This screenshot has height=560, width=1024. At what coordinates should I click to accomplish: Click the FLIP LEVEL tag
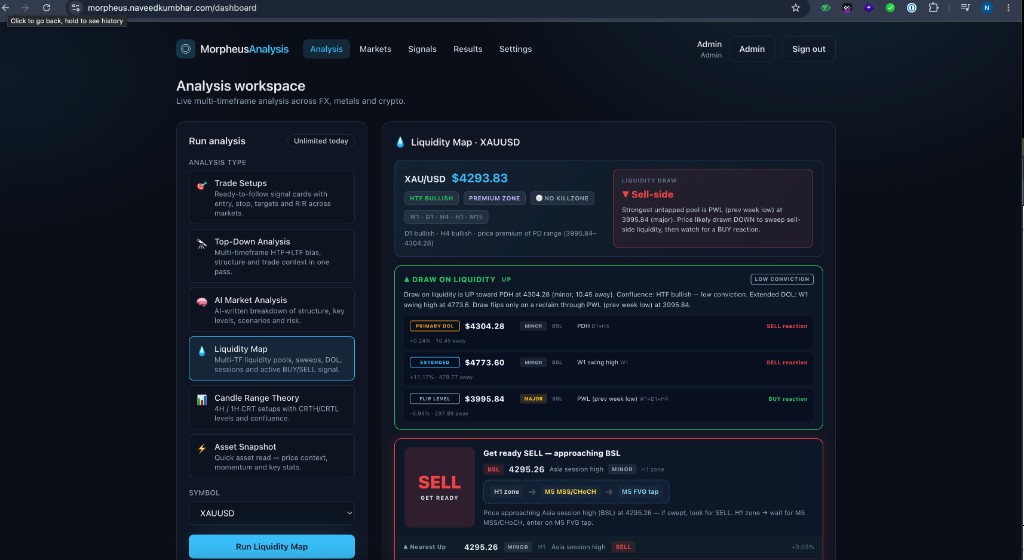(x=434, y=399)
